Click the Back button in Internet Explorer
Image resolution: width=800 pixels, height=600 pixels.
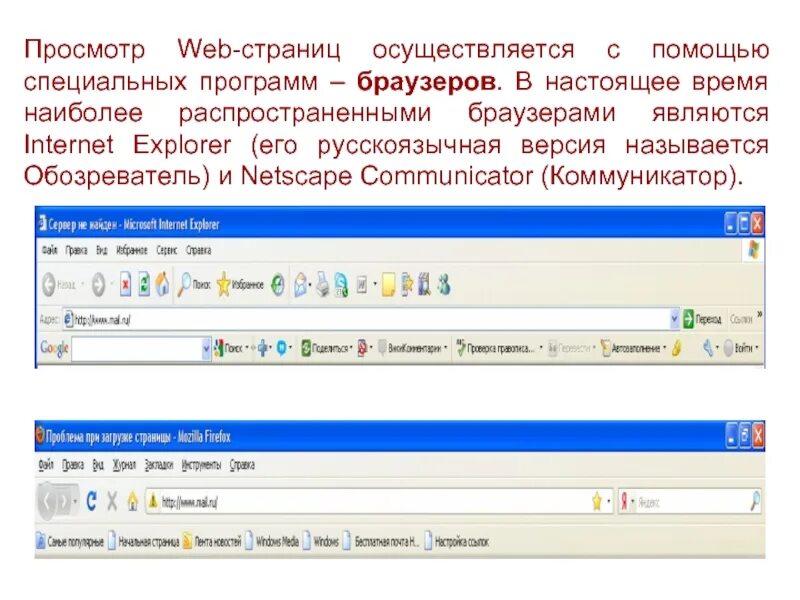pos(58,285)
